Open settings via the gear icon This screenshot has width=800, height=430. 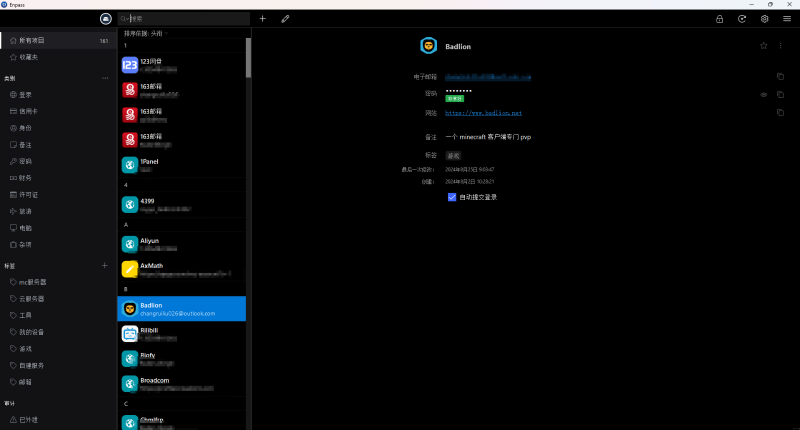(x=765, y=18)
